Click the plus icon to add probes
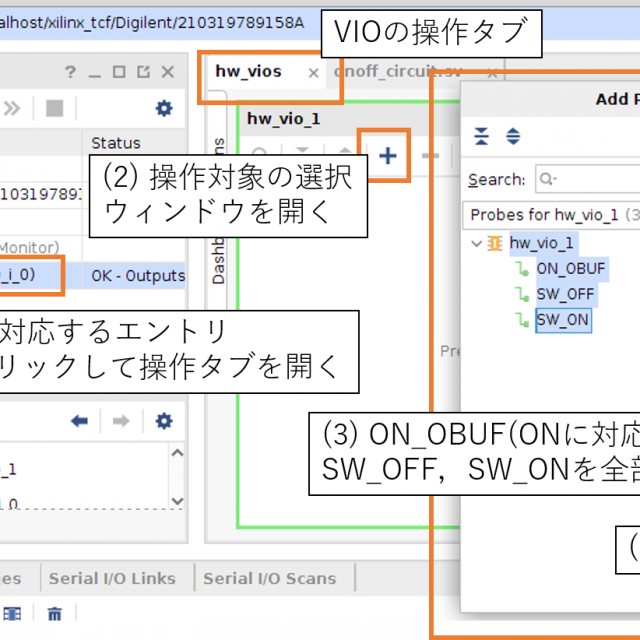The height and width of the screenshot is (640, 640). (387, 156)
